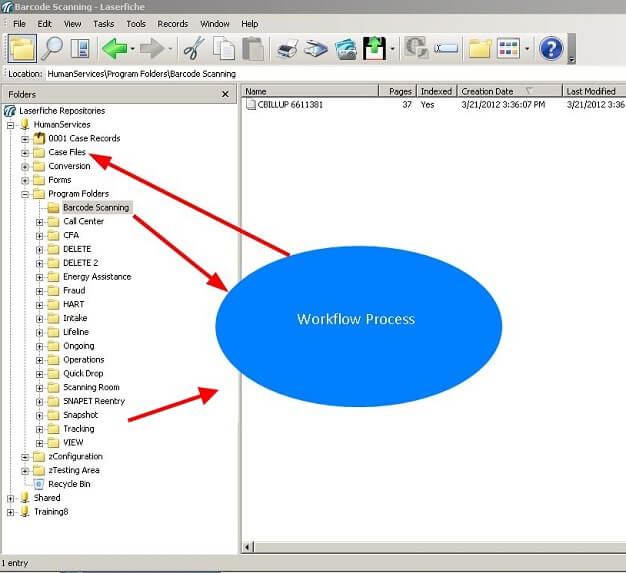Select the Tracking folder

[79, 429]
